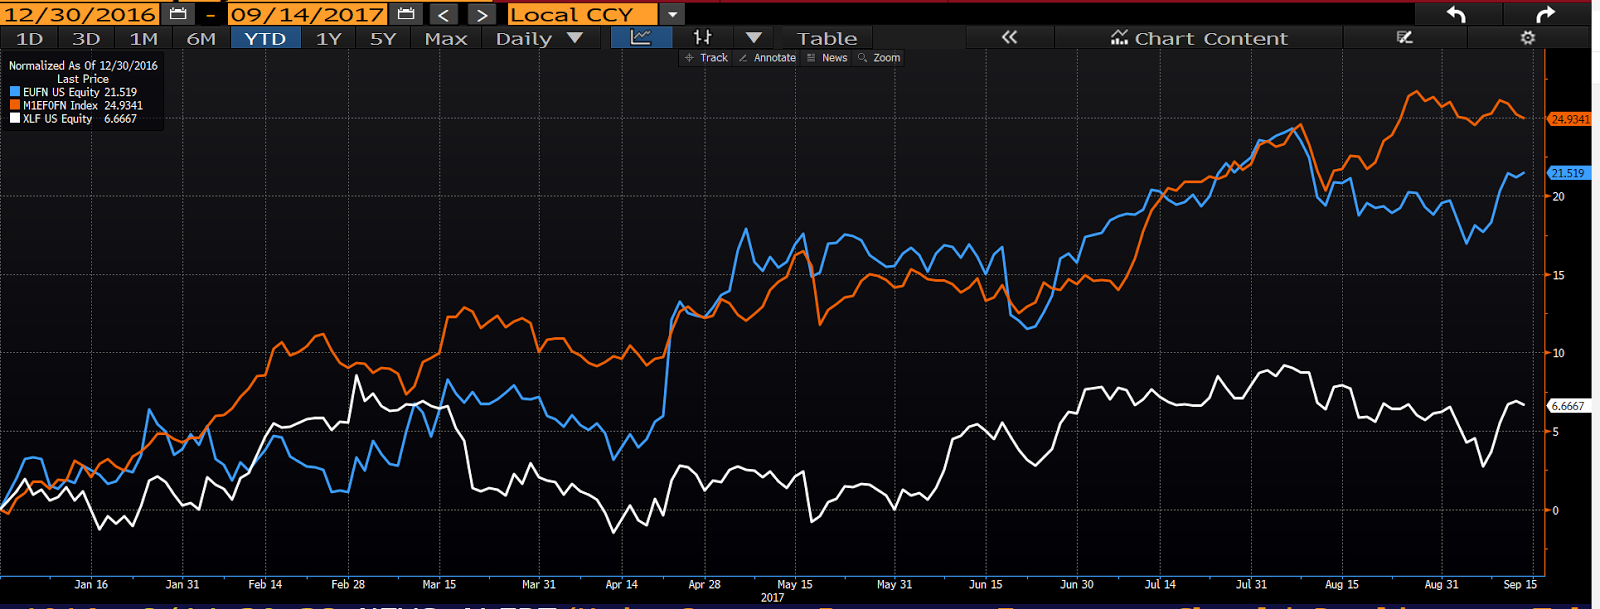Viewport: 1600px width, 609px height.
Task: Click the blue EUFN legend swatch
Action: pyautogui.click(x=15, y=92)
